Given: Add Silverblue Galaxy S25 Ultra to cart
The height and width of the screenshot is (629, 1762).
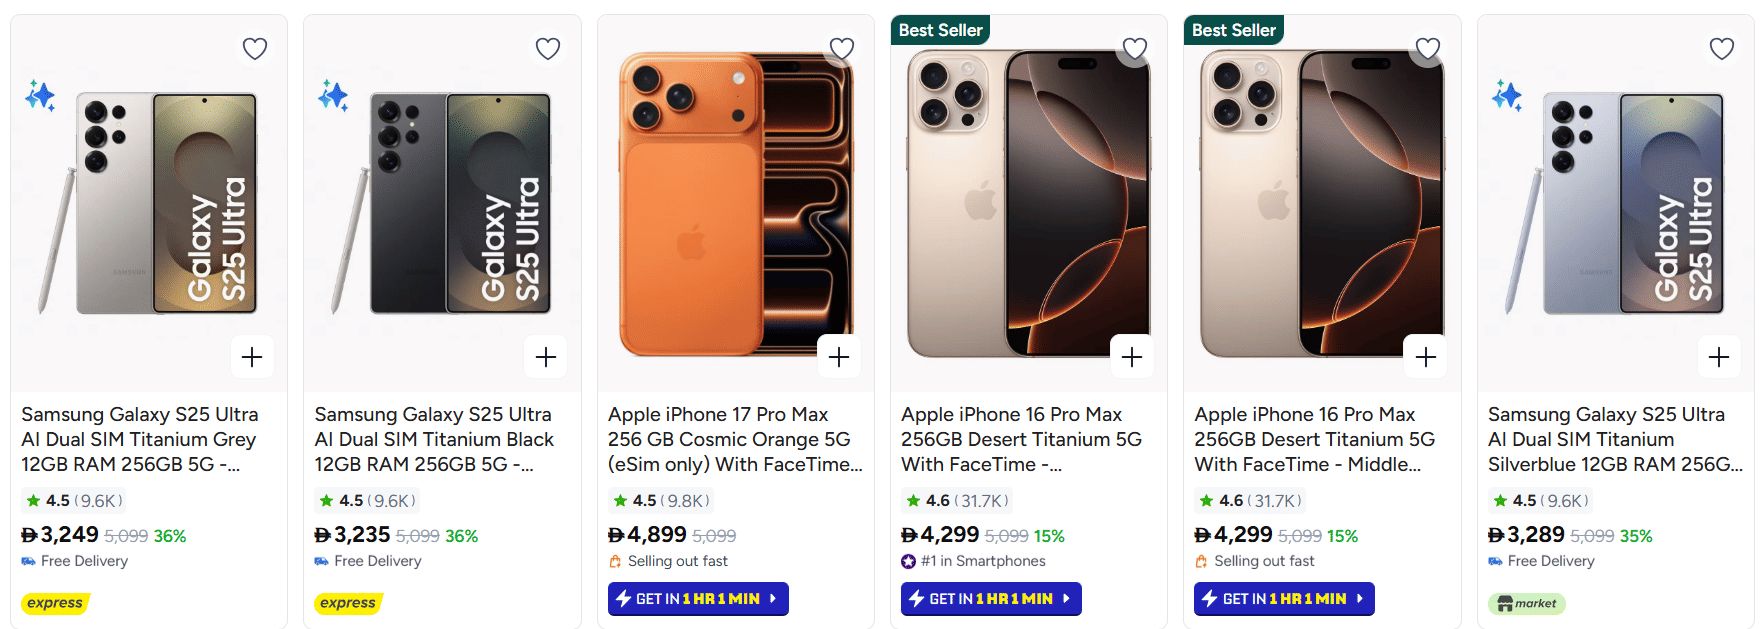Looking at the screenshot, I should pos(1719,357).
